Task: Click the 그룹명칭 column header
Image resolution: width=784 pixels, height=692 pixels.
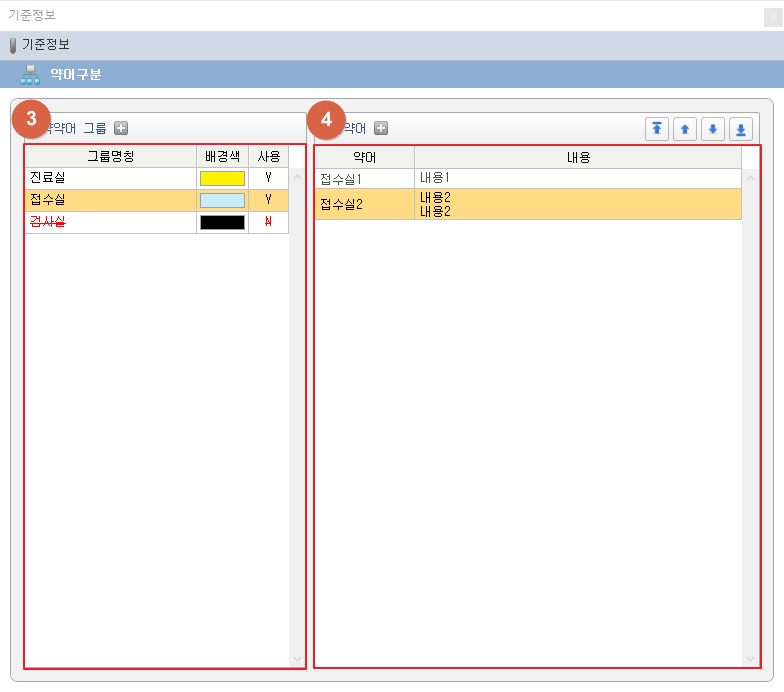Action: pyautogui.click(x=110, y=157)
